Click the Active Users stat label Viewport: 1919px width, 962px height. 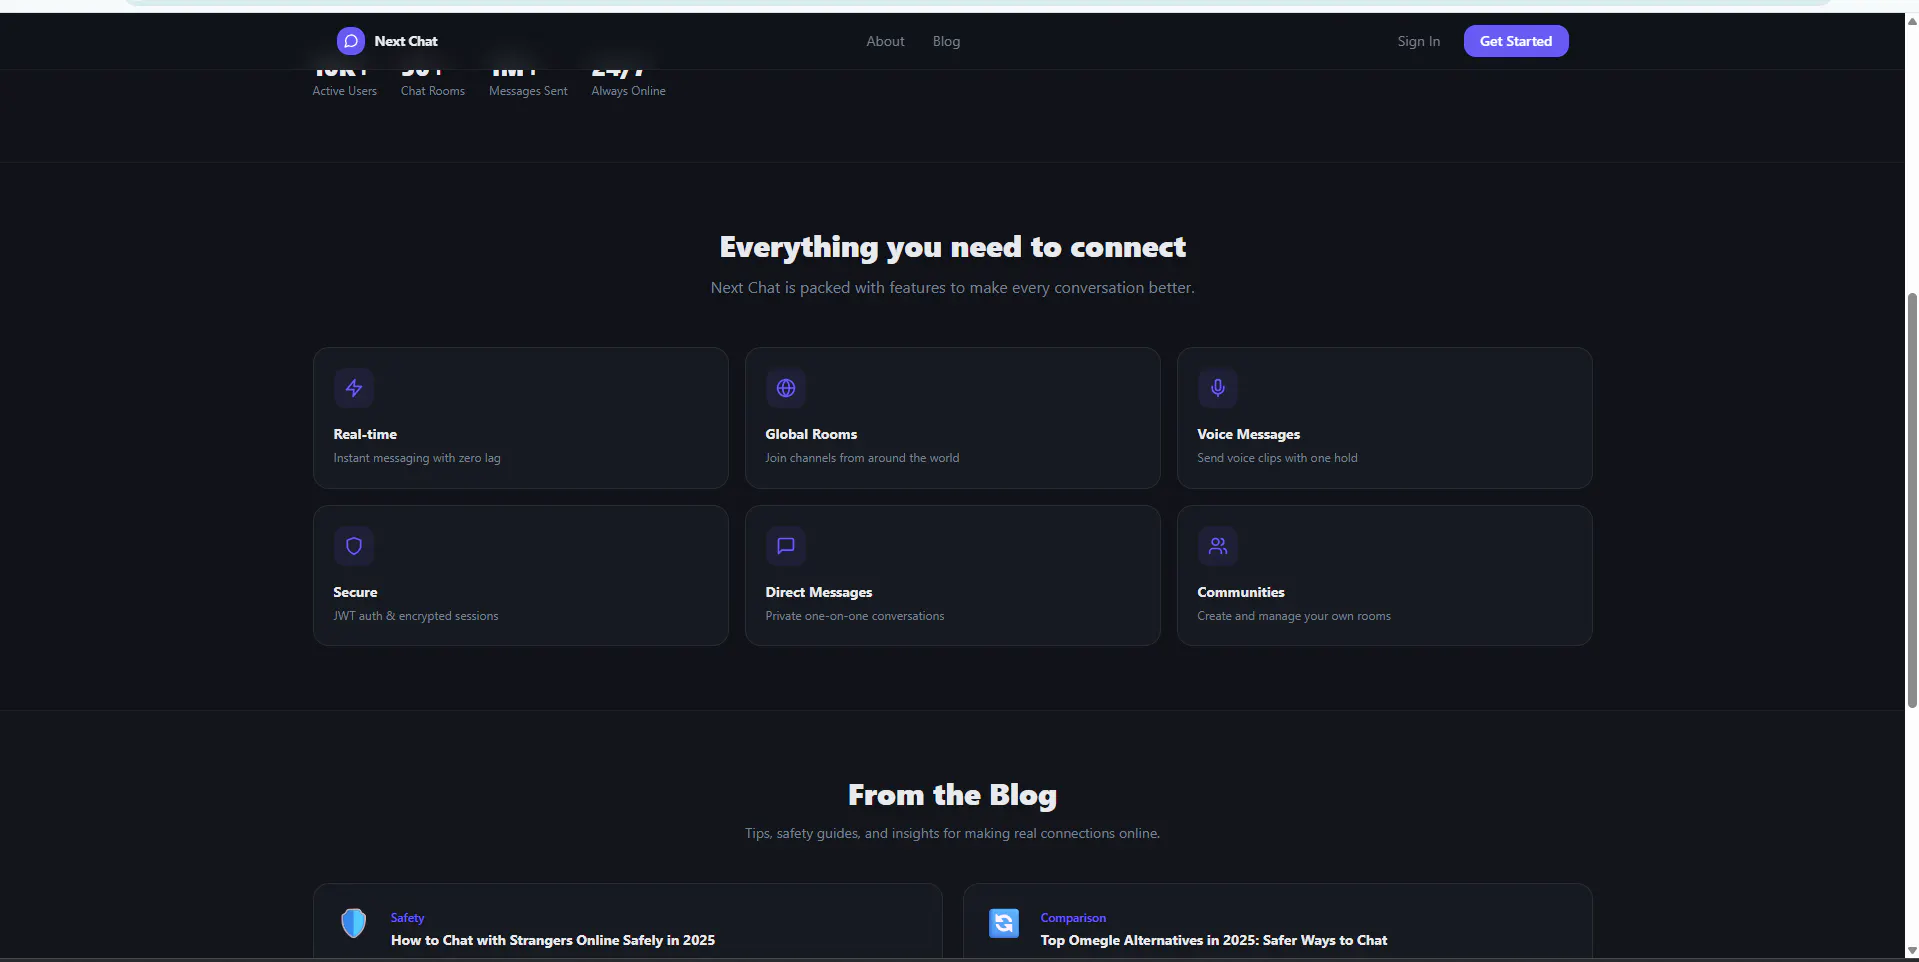coord(345,91)
